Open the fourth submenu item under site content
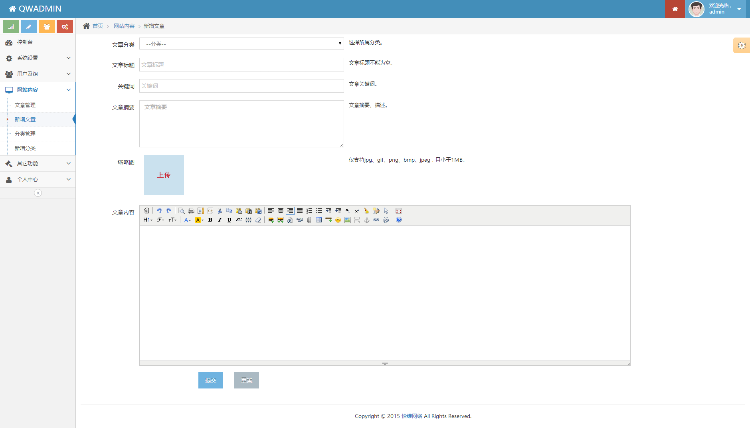The height and width of the screenshot is (428, 750). tap(25, 148)
